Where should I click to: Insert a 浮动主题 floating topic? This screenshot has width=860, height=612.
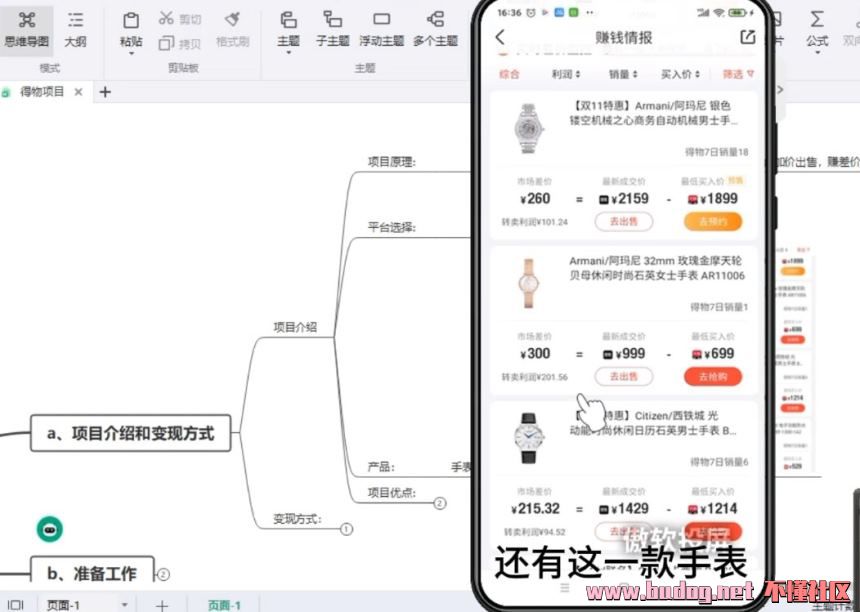381,30
